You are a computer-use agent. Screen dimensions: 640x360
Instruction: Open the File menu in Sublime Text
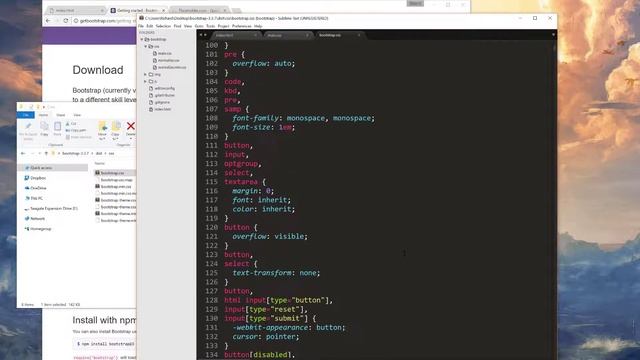(141, 26)
